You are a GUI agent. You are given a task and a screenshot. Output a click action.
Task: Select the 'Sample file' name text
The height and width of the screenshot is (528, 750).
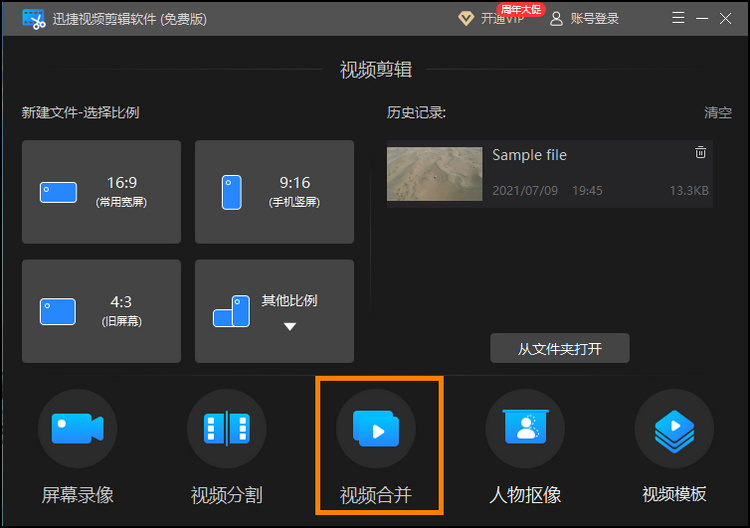pyautogui.click(x=529, y=155)
